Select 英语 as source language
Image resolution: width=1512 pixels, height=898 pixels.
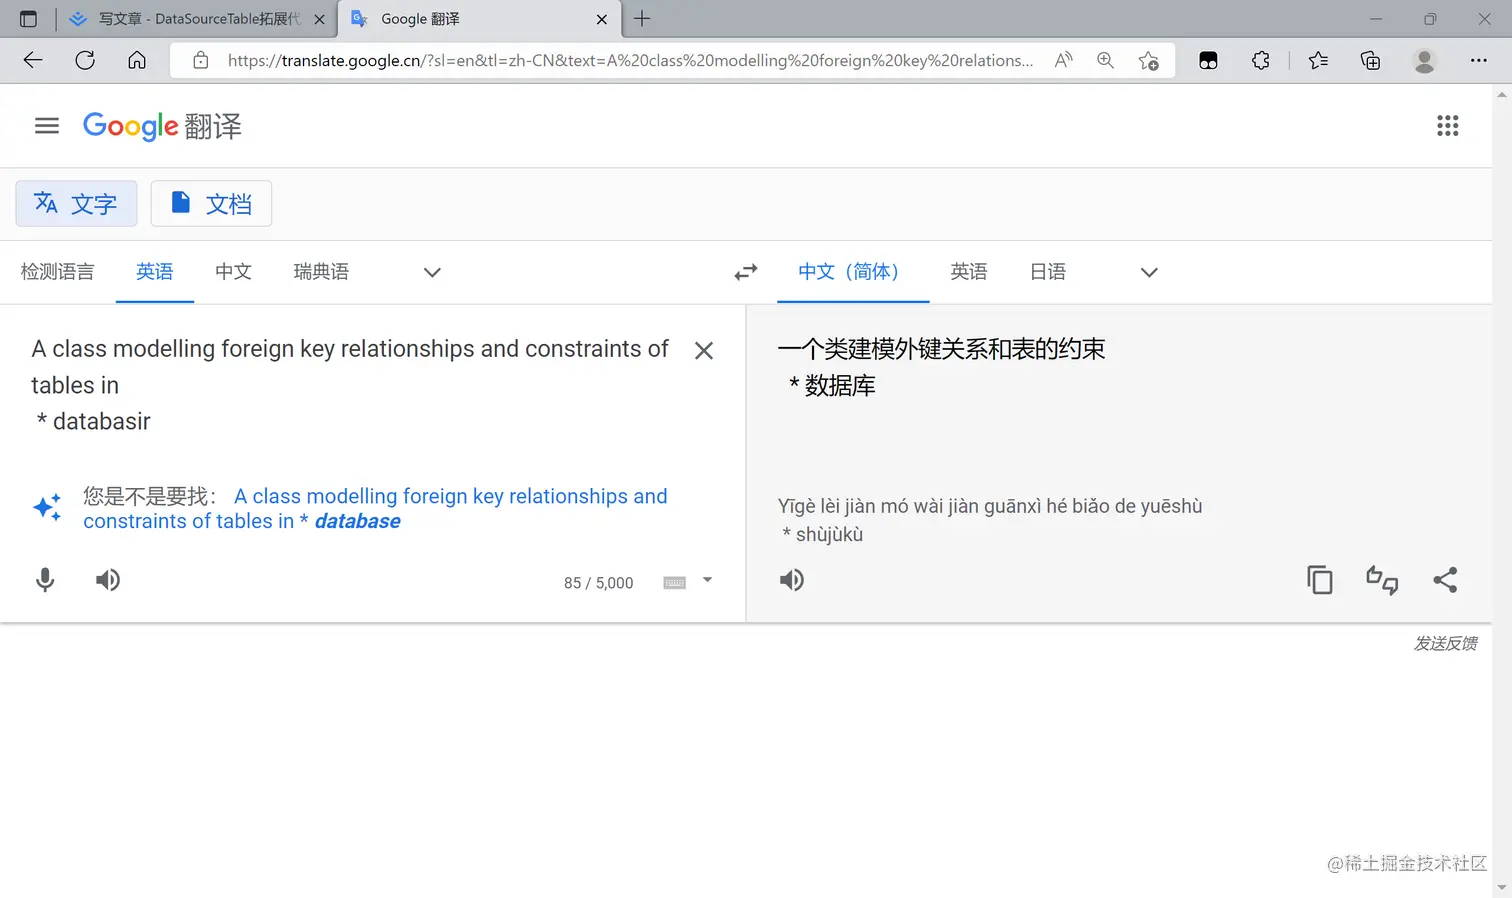coord(155,272)
